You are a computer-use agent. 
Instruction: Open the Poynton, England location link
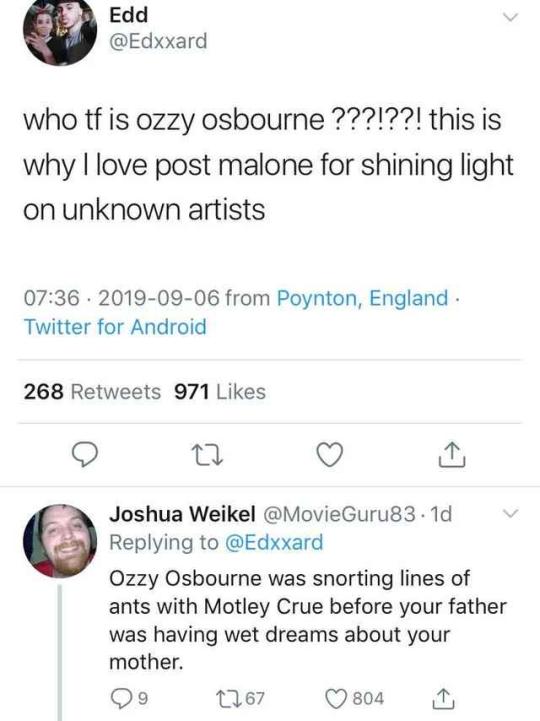362,298
